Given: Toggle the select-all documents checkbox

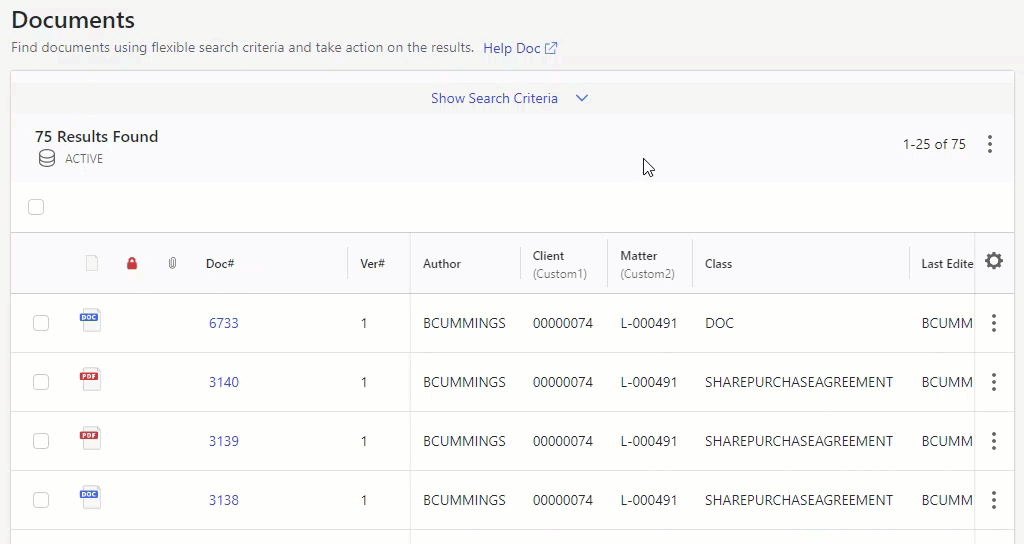Looking at the screenshot, I should tap(36, 207).
